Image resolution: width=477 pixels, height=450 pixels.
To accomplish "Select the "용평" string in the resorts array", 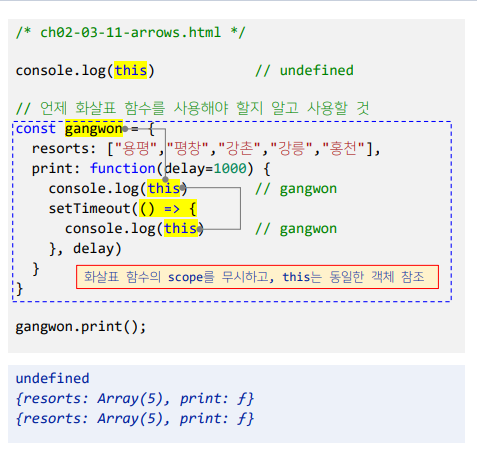I will 136,148.
